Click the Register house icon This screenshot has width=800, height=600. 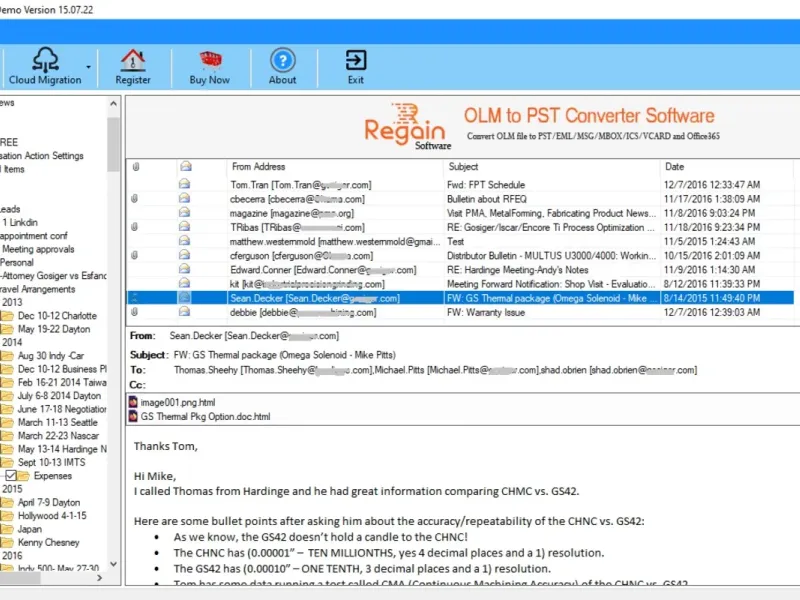pos(133,60)
